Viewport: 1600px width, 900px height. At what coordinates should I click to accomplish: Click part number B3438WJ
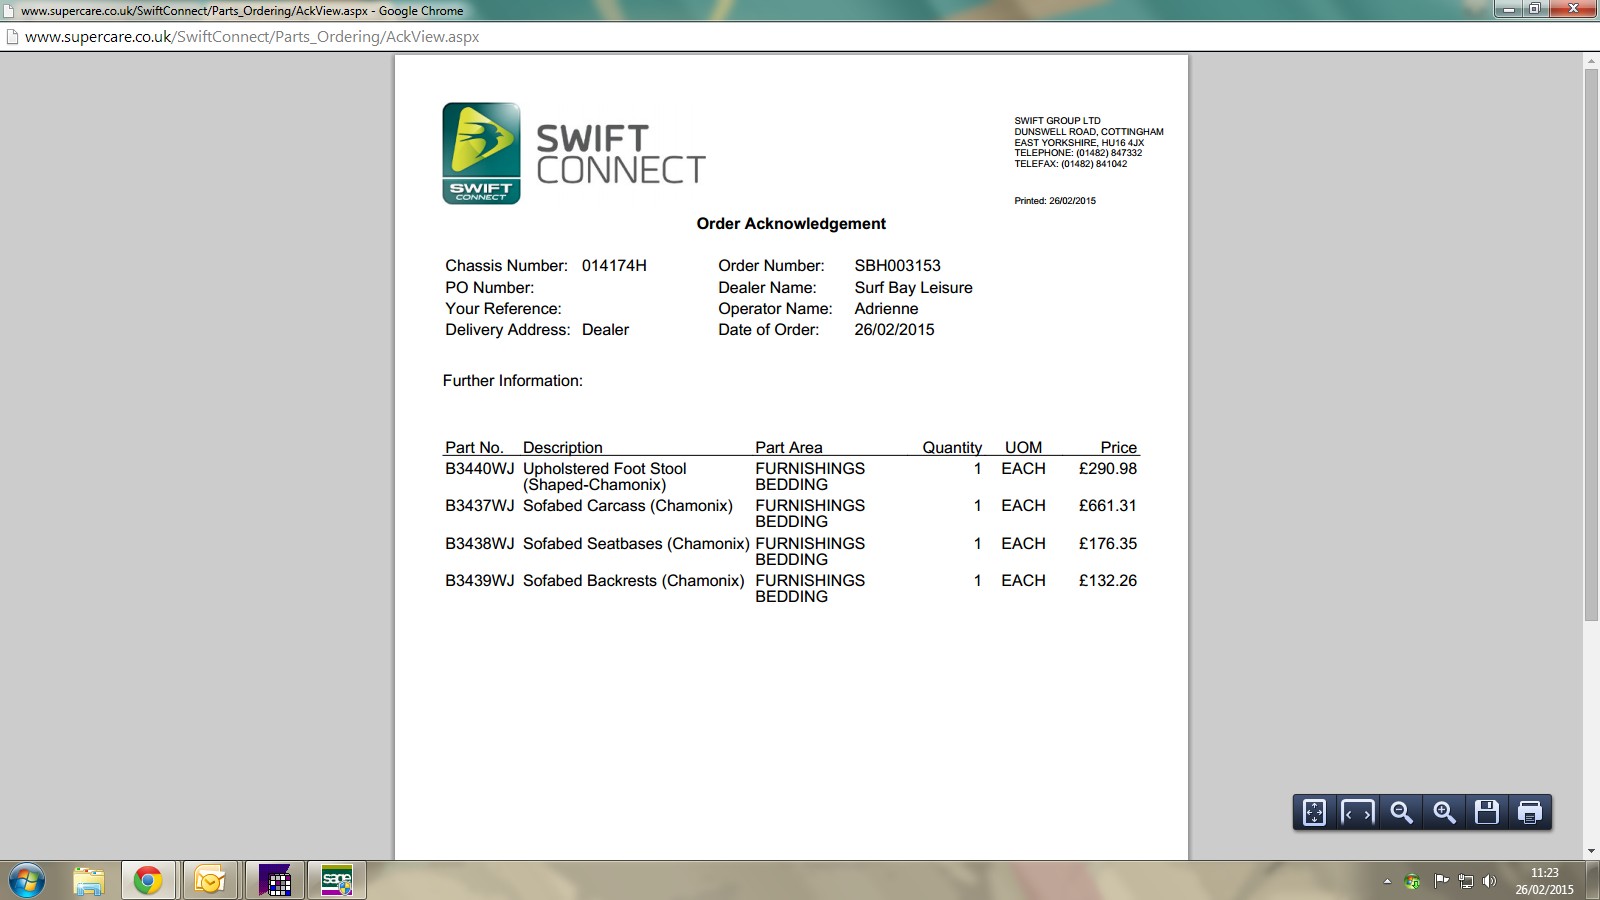click(x=480, y=544)
